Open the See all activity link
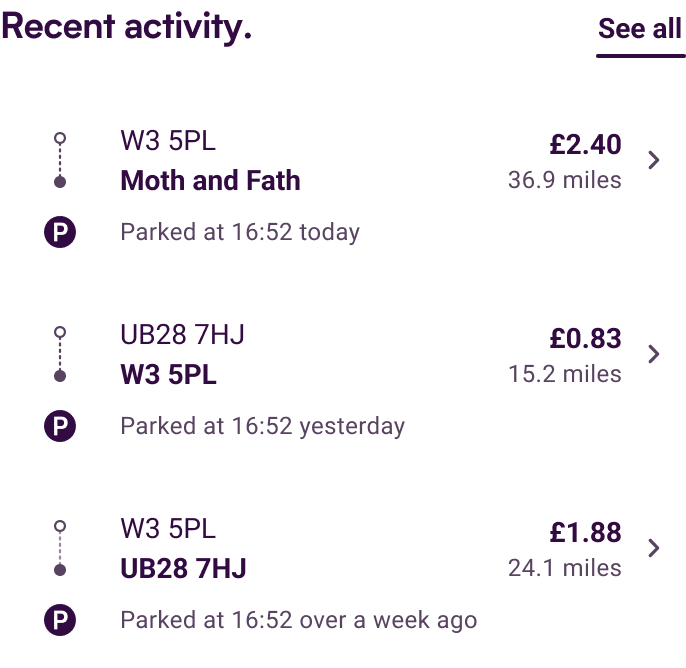Screen dimensions: 686x668 click(640, 29)
